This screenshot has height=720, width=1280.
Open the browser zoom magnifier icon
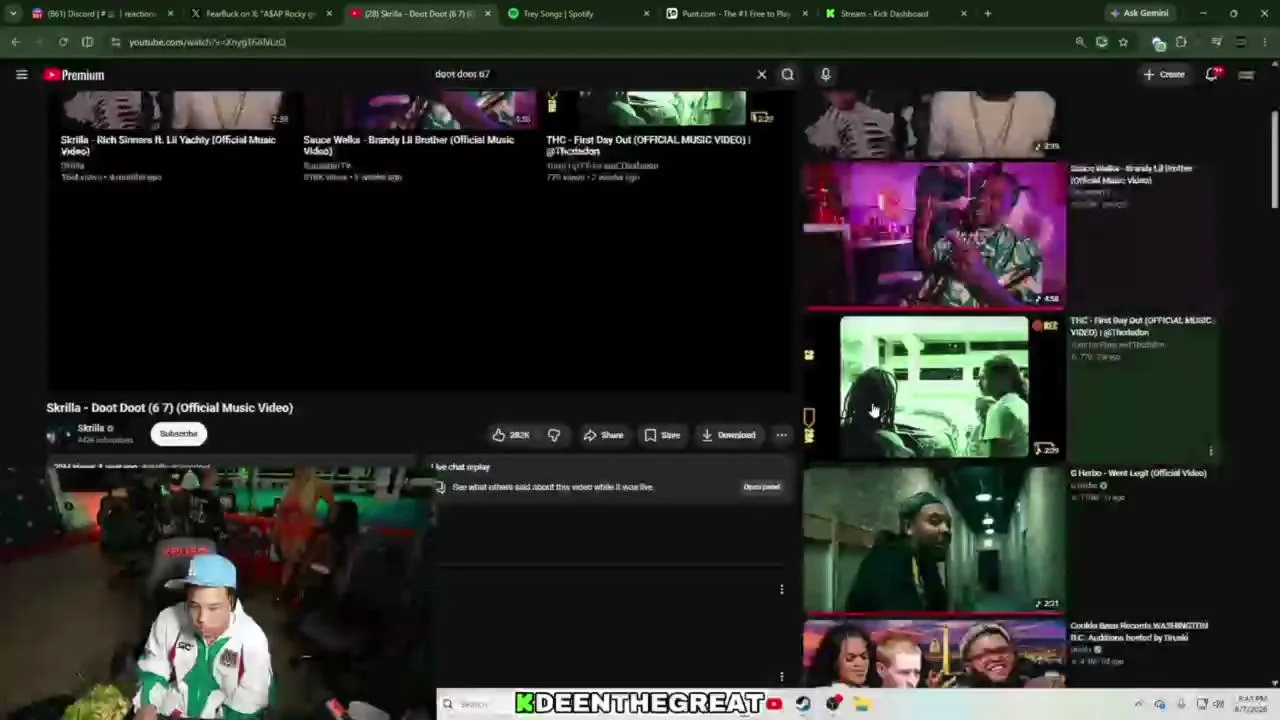coord(1080,42)
